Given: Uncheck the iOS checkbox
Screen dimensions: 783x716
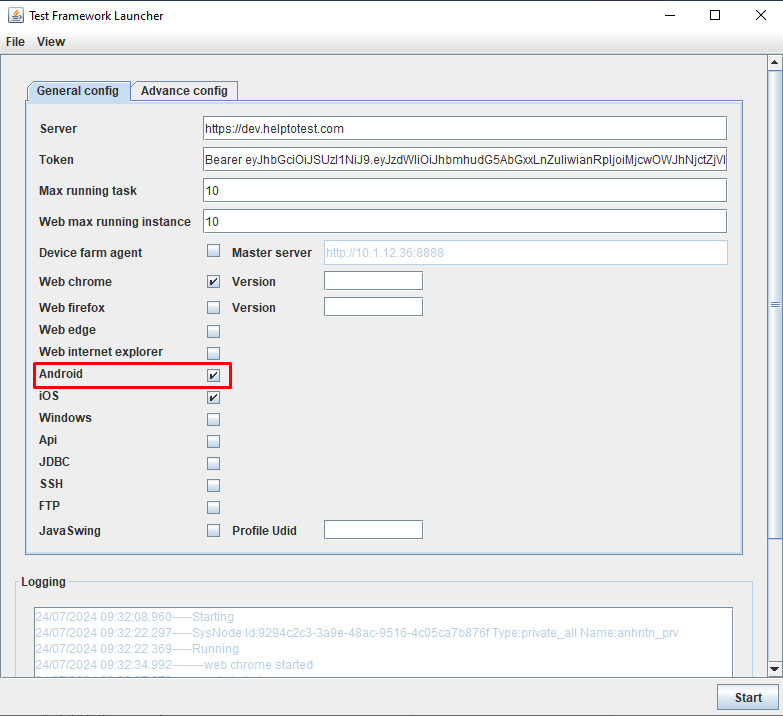Looking at the screenshot, I should (213, 397).
